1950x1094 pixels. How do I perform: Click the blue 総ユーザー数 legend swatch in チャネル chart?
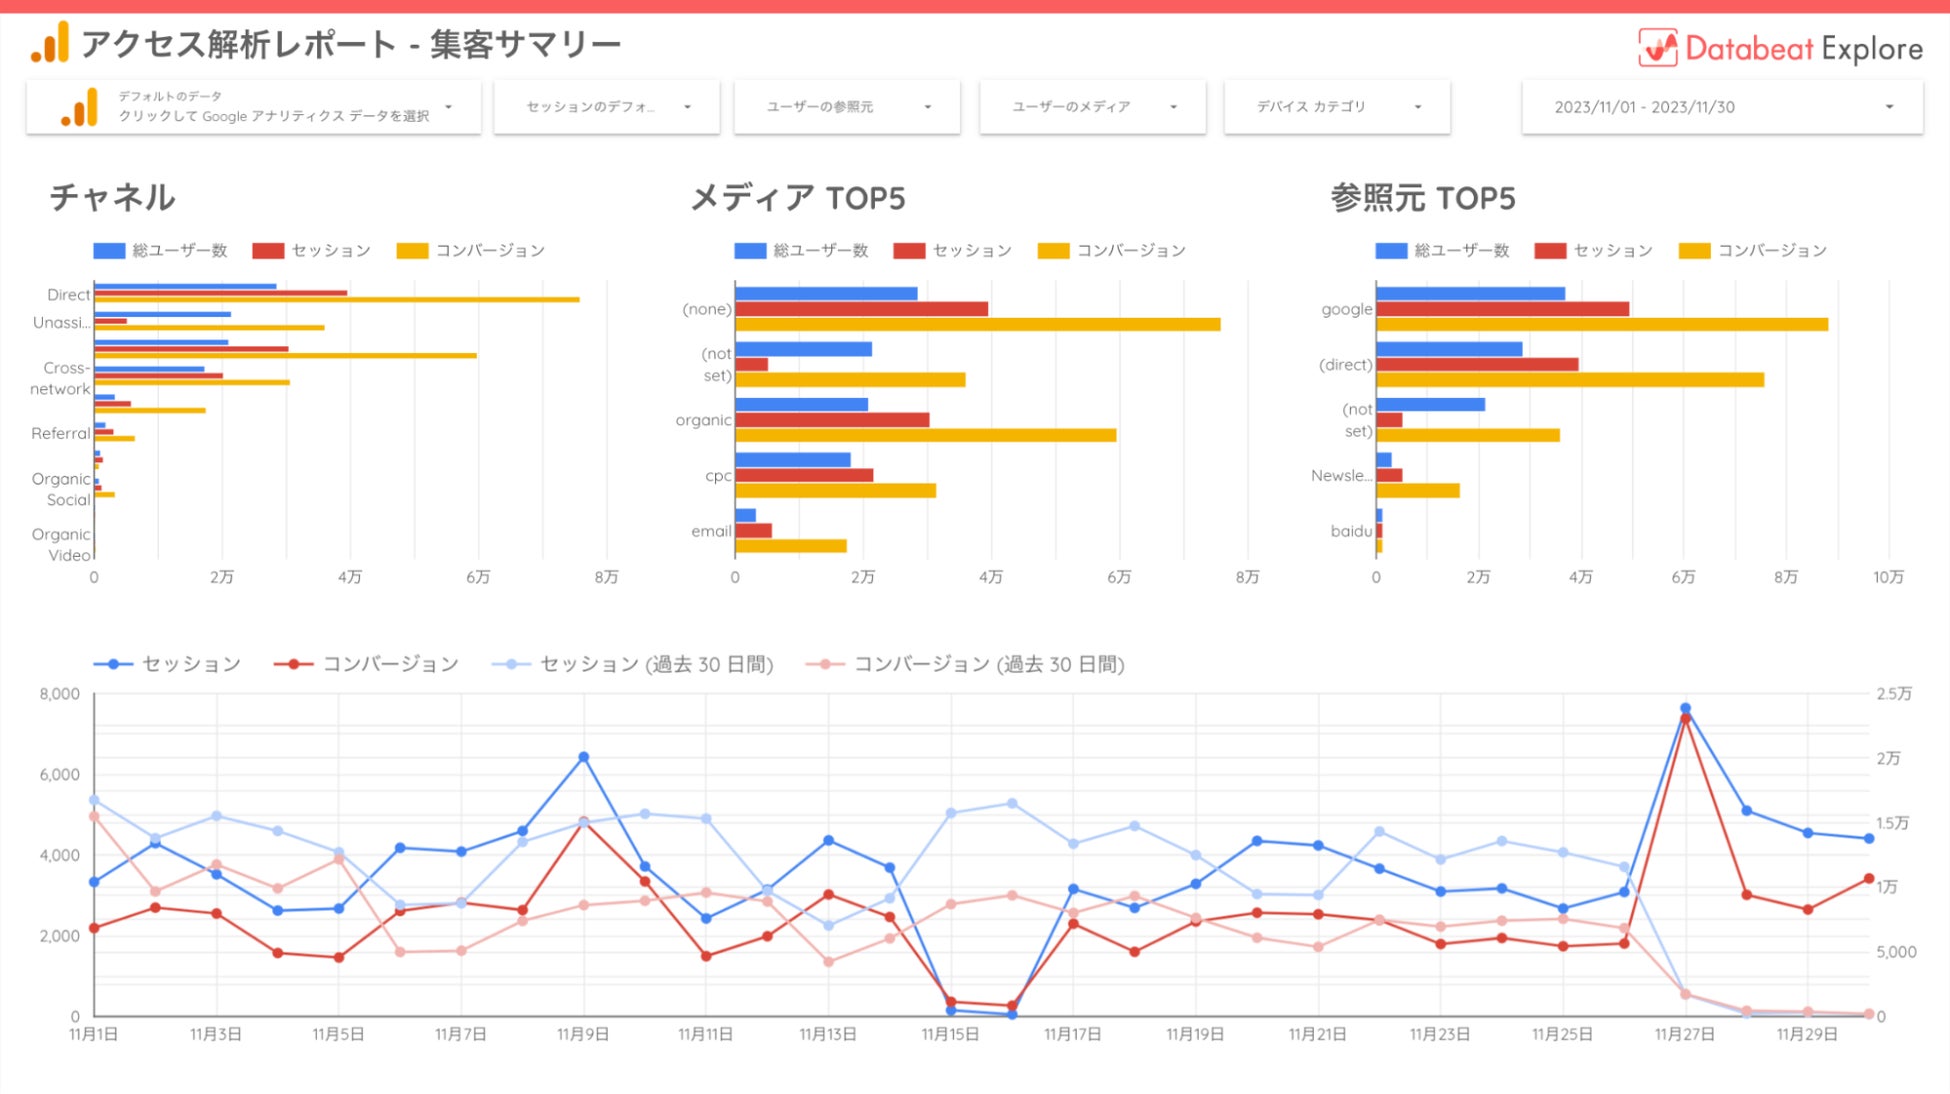coord(109,250)
